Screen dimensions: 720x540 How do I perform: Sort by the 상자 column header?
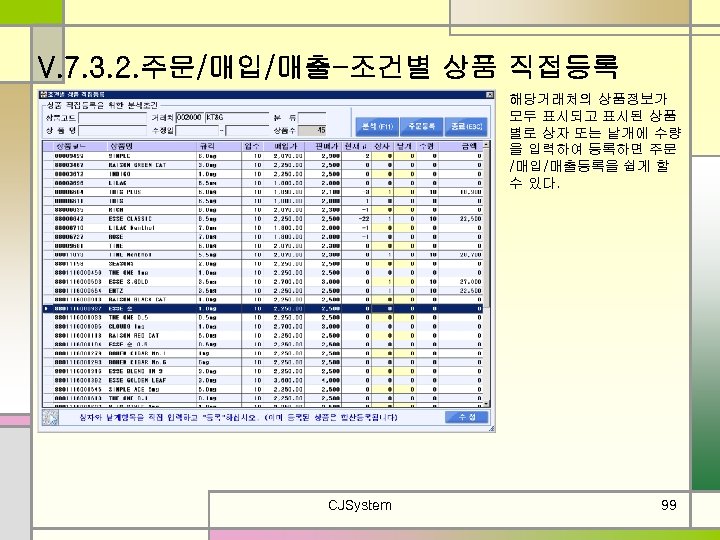(x=382, y=146)
